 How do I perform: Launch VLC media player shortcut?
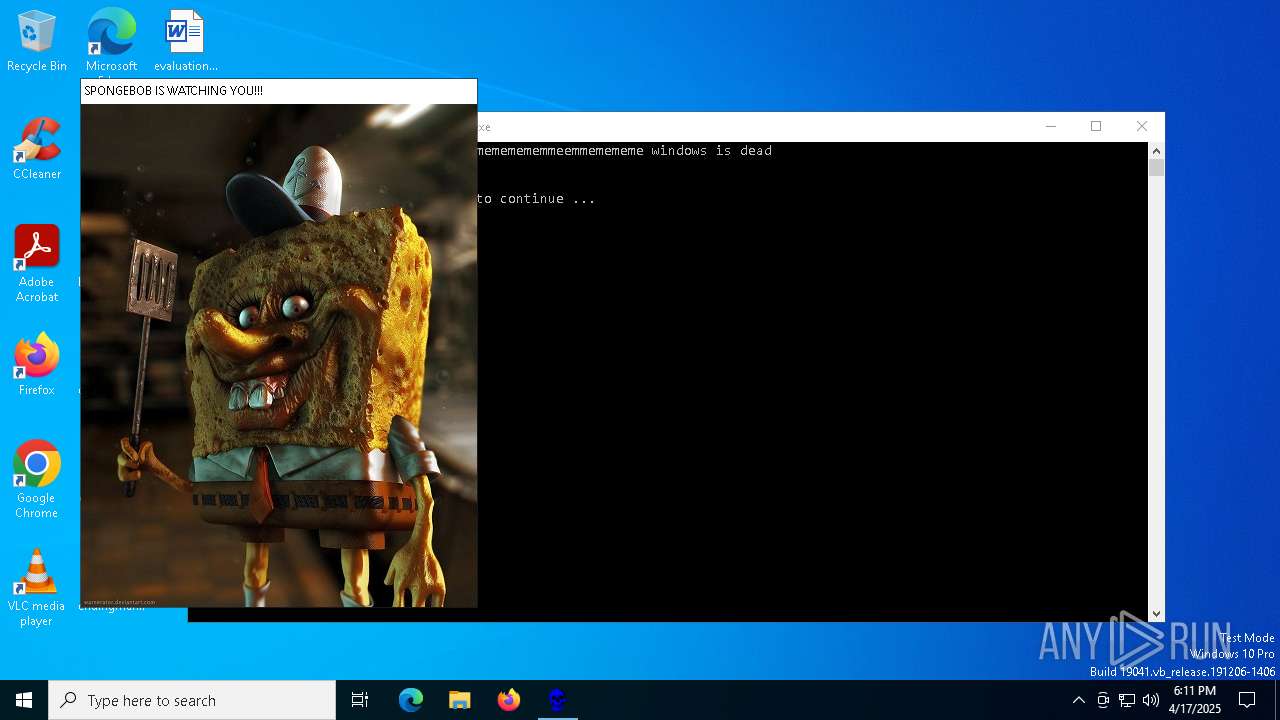37,588
